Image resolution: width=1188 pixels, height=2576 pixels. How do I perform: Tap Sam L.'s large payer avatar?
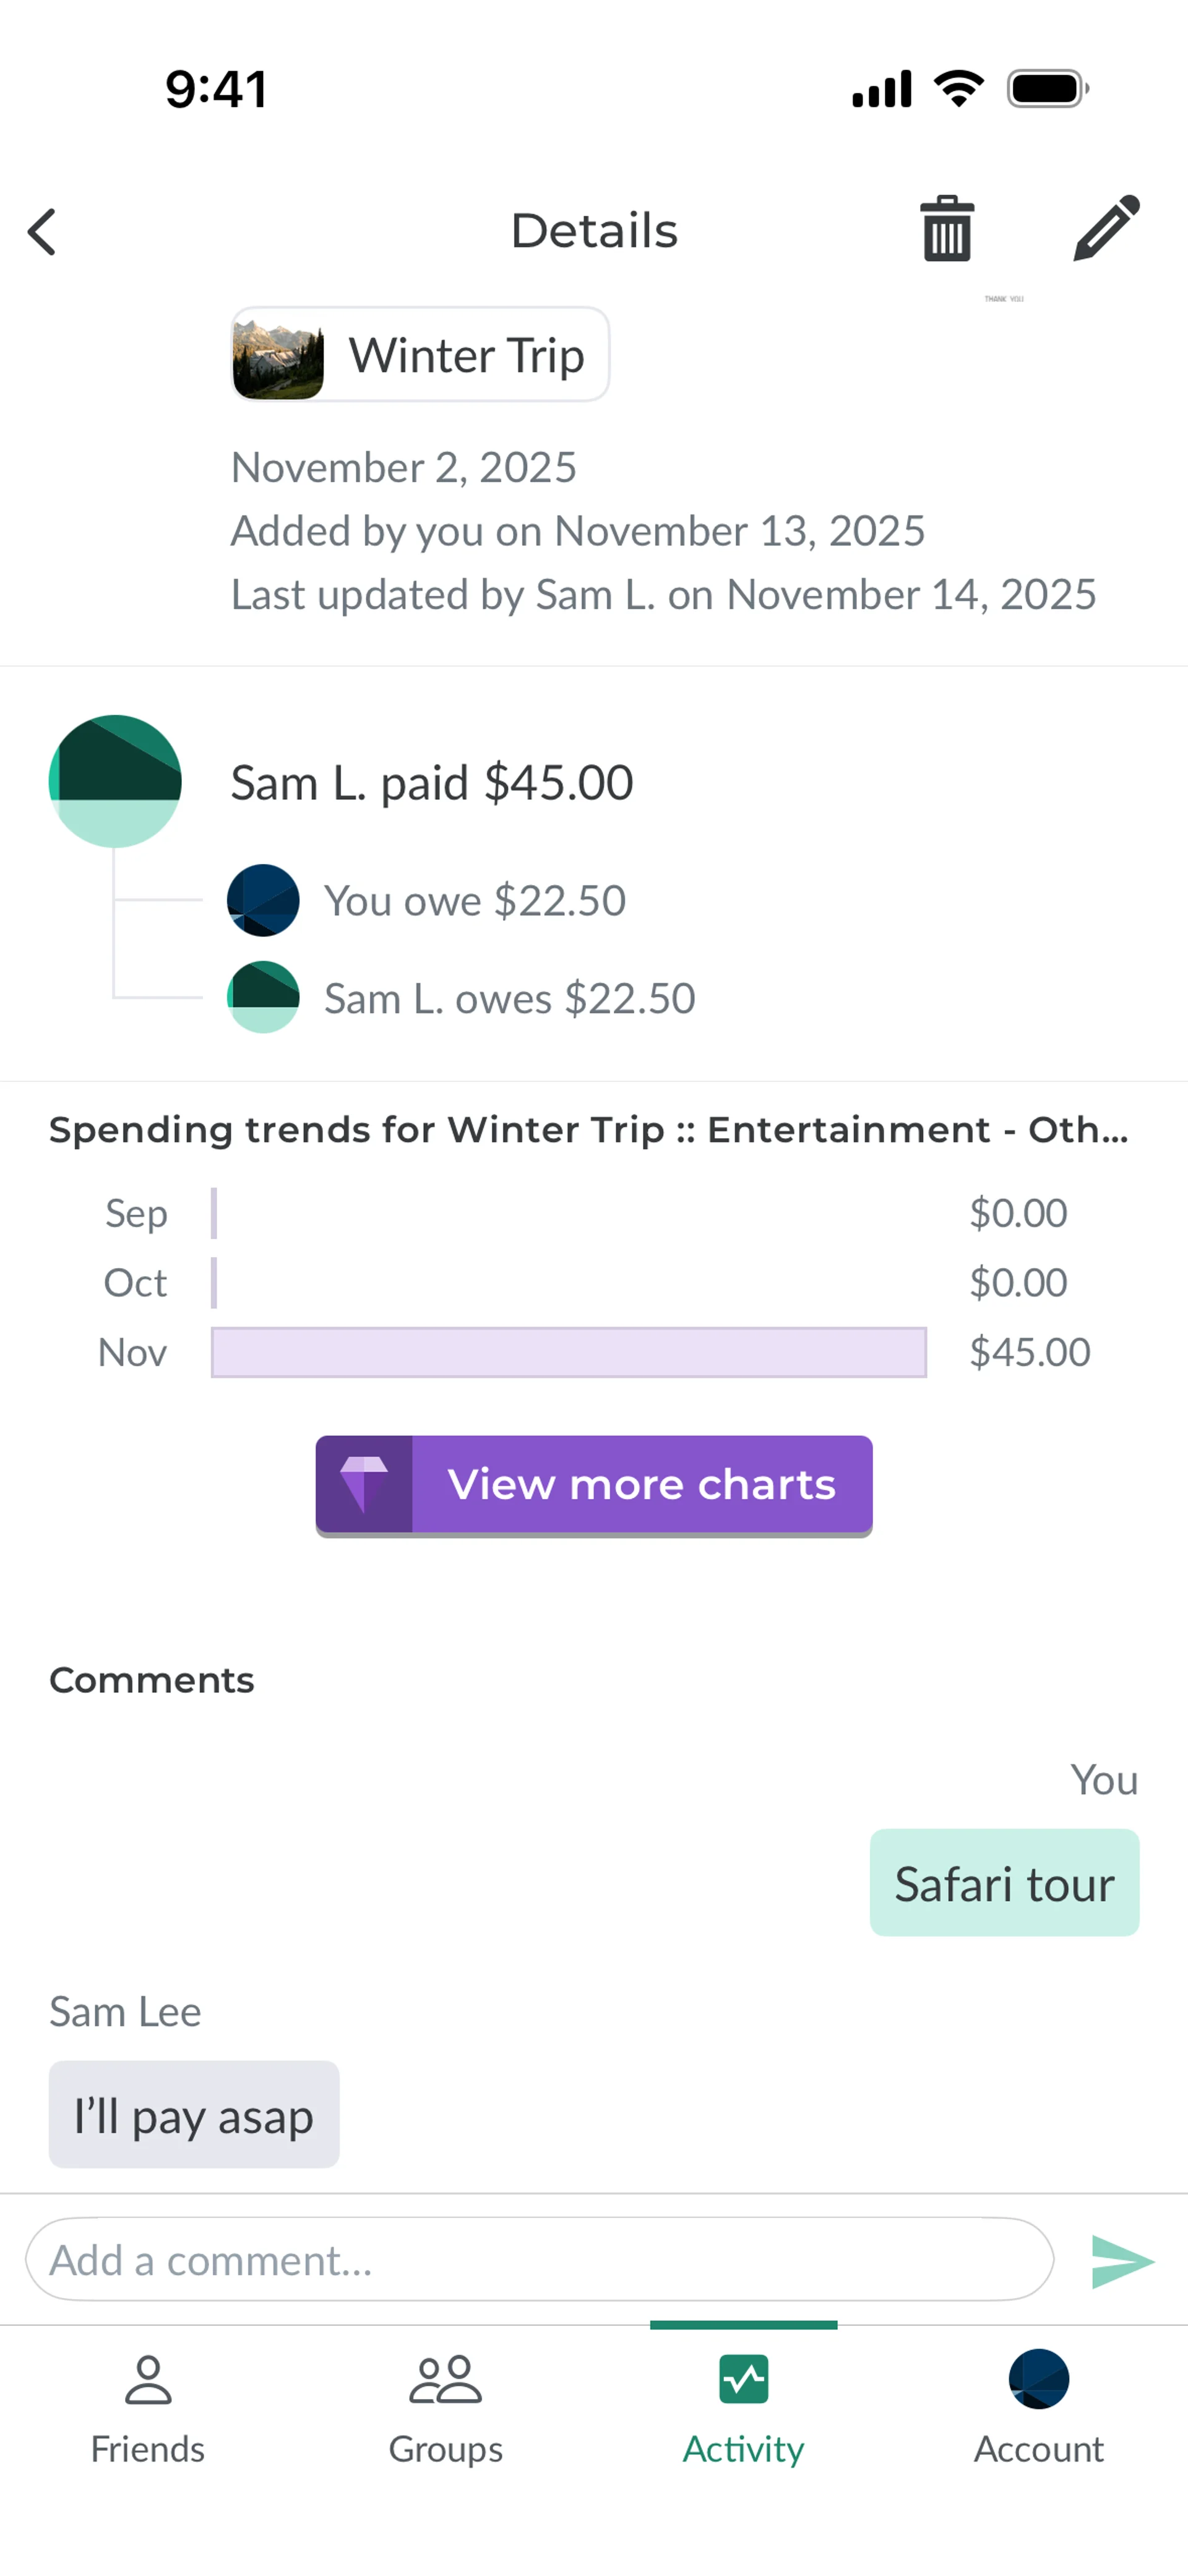(115, 781)
